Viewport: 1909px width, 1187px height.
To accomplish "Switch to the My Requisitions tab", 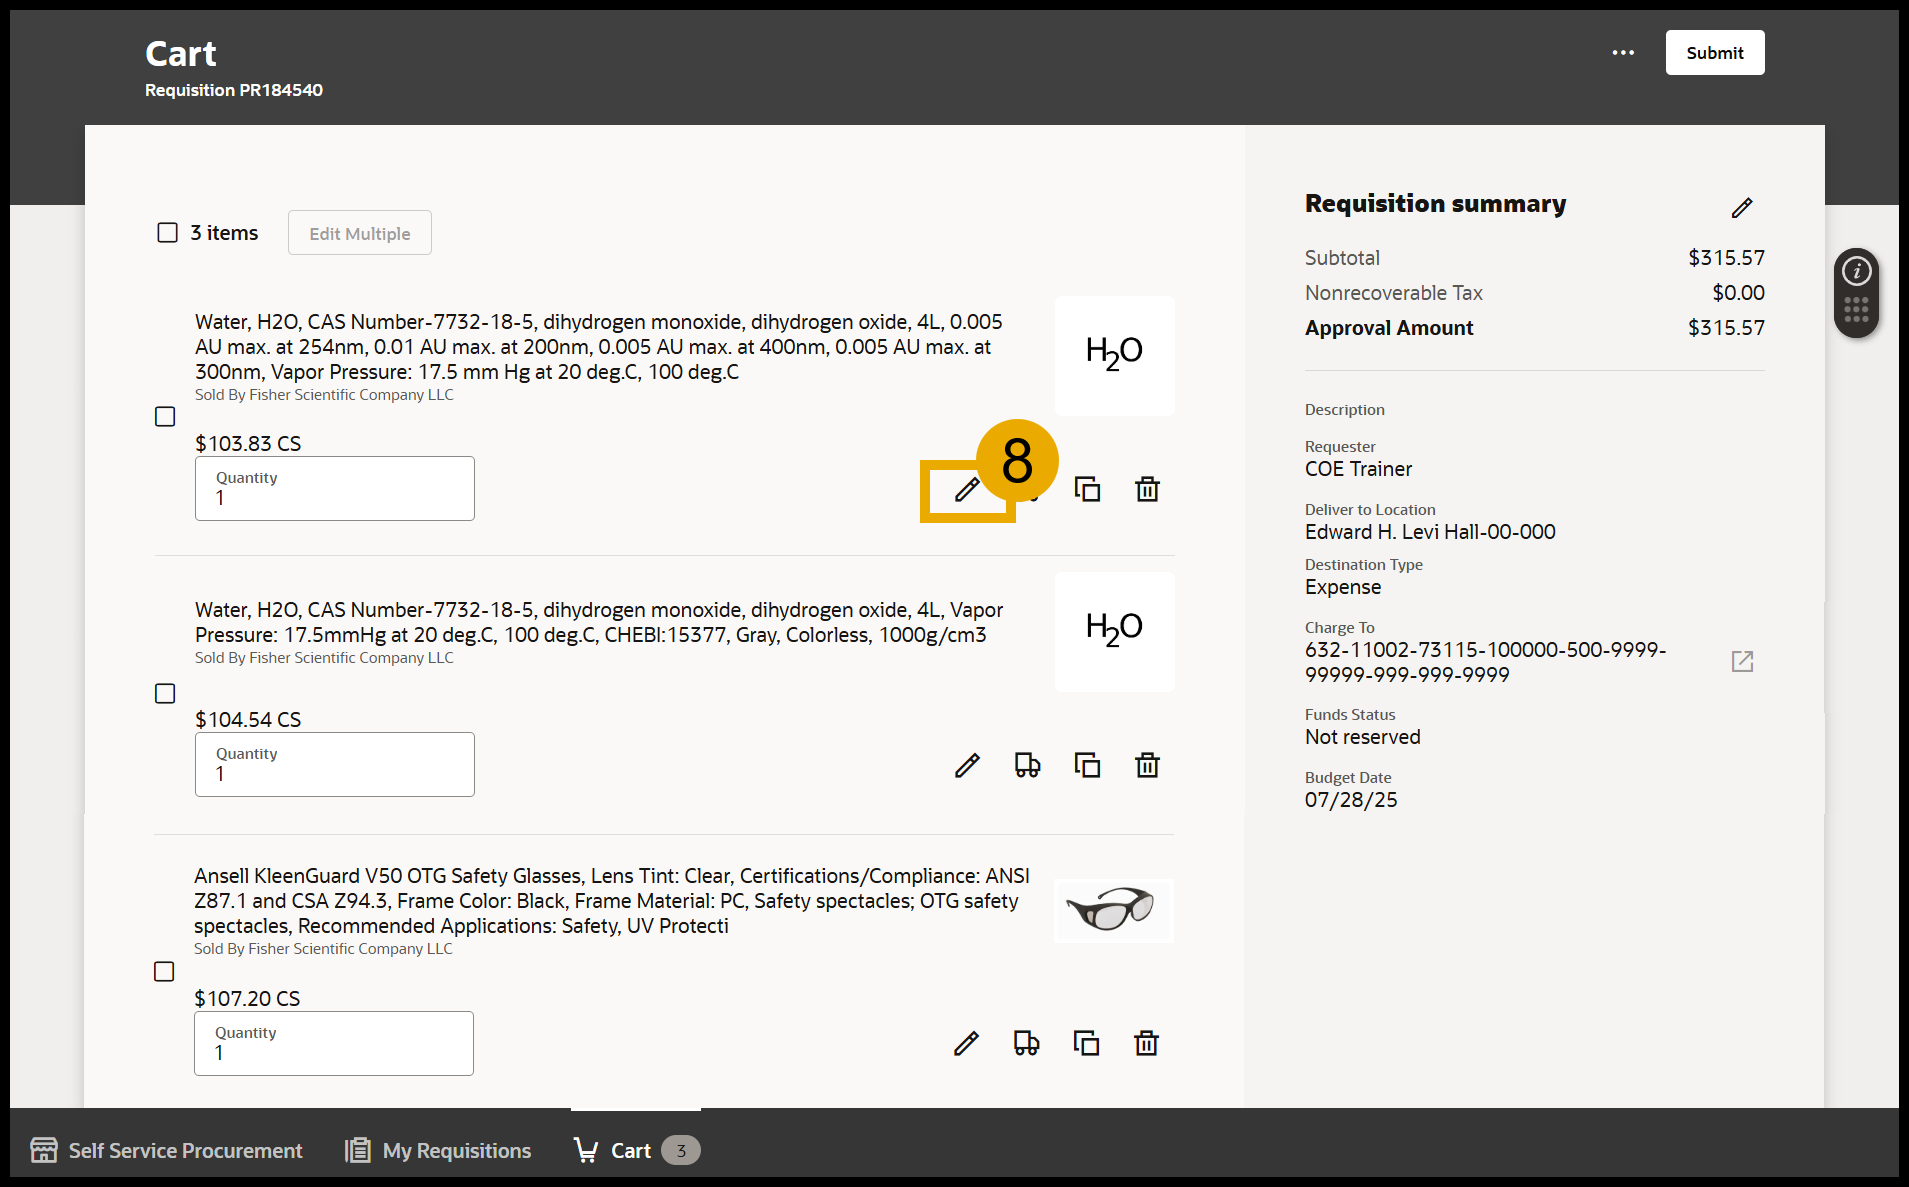I will tap(437, 1150).
